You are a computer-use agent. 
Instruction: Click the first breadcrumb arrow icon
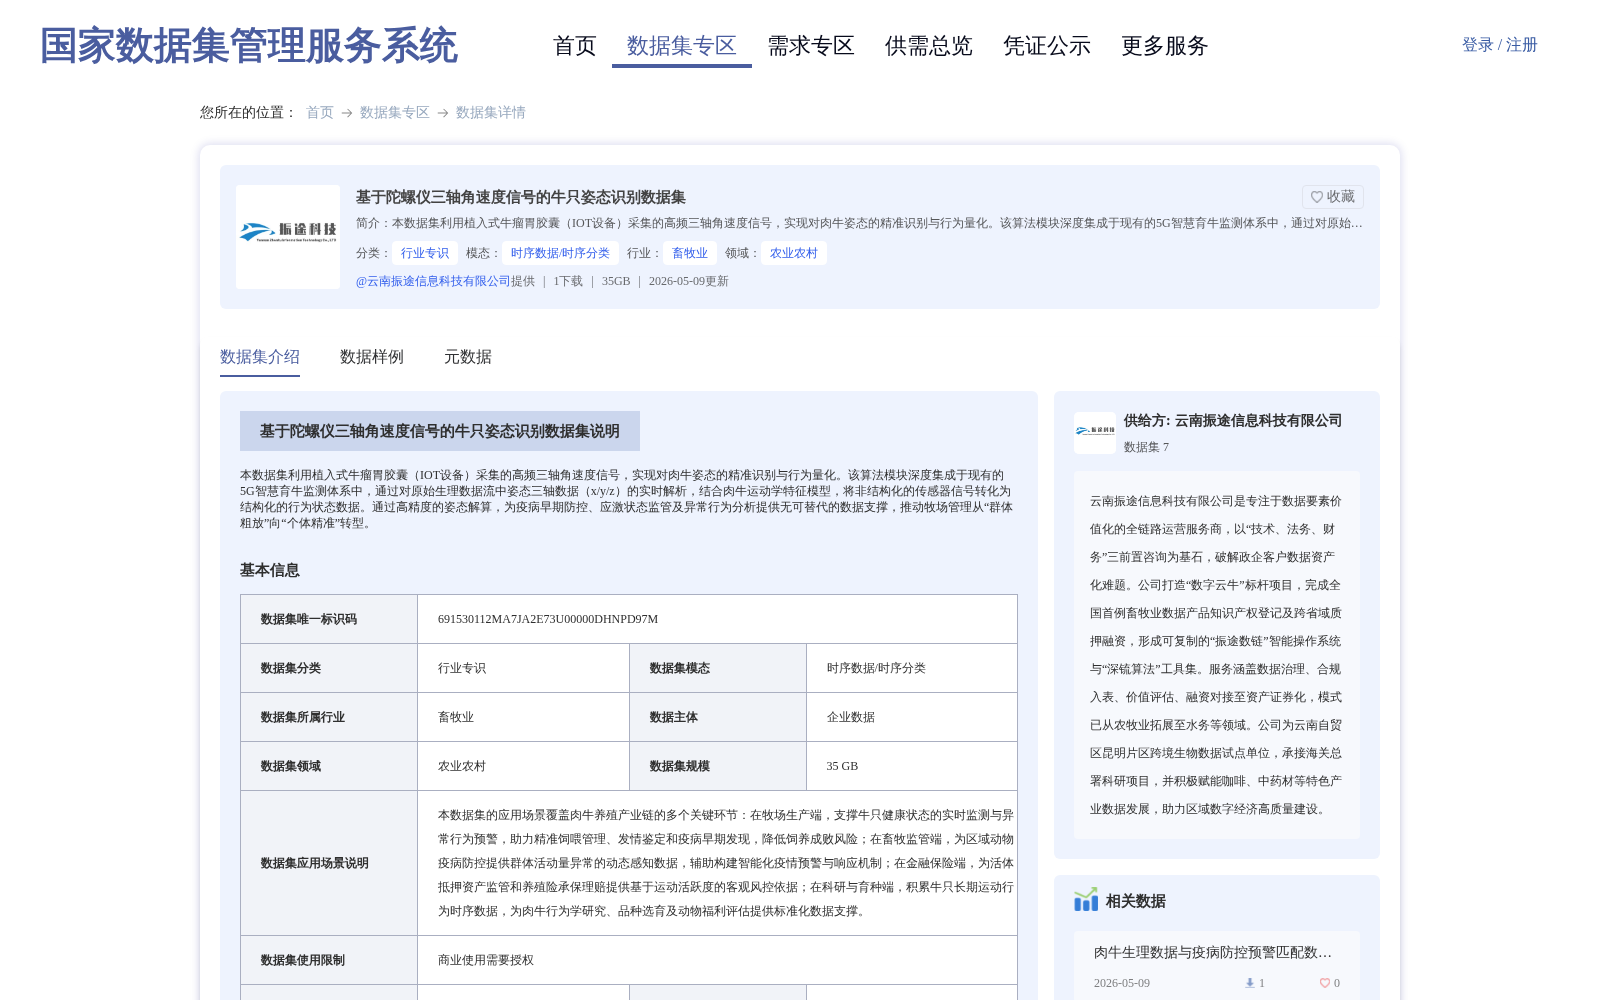coord(347,113)
